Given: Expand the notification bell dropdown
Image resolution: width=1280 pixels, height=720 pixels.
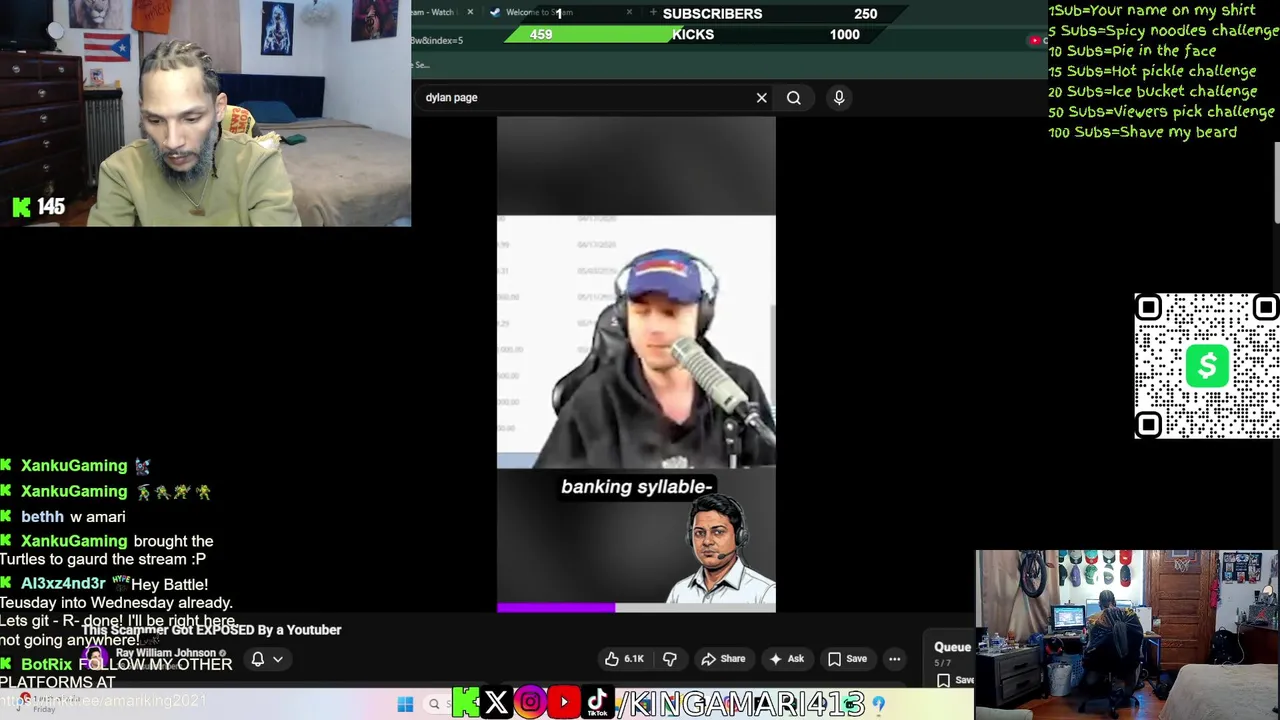Looking at the screenshot, I should [267, 659].
